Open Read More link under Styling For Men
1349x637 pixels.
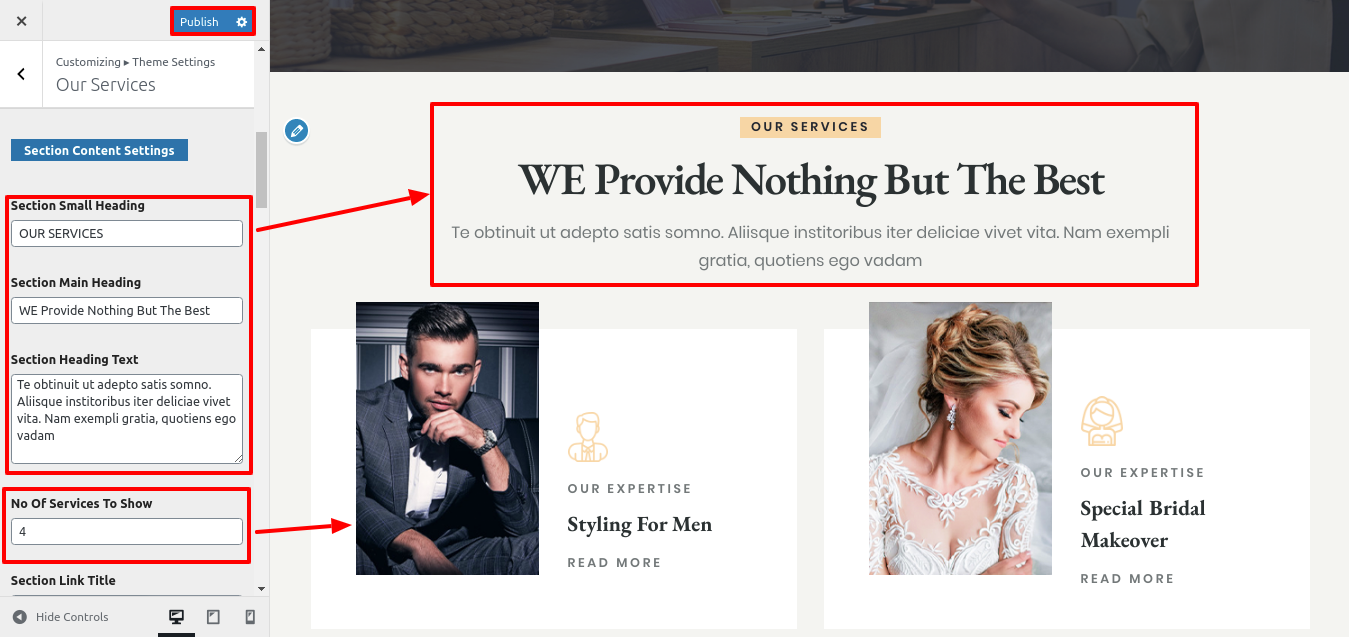(x=614, y=563)
